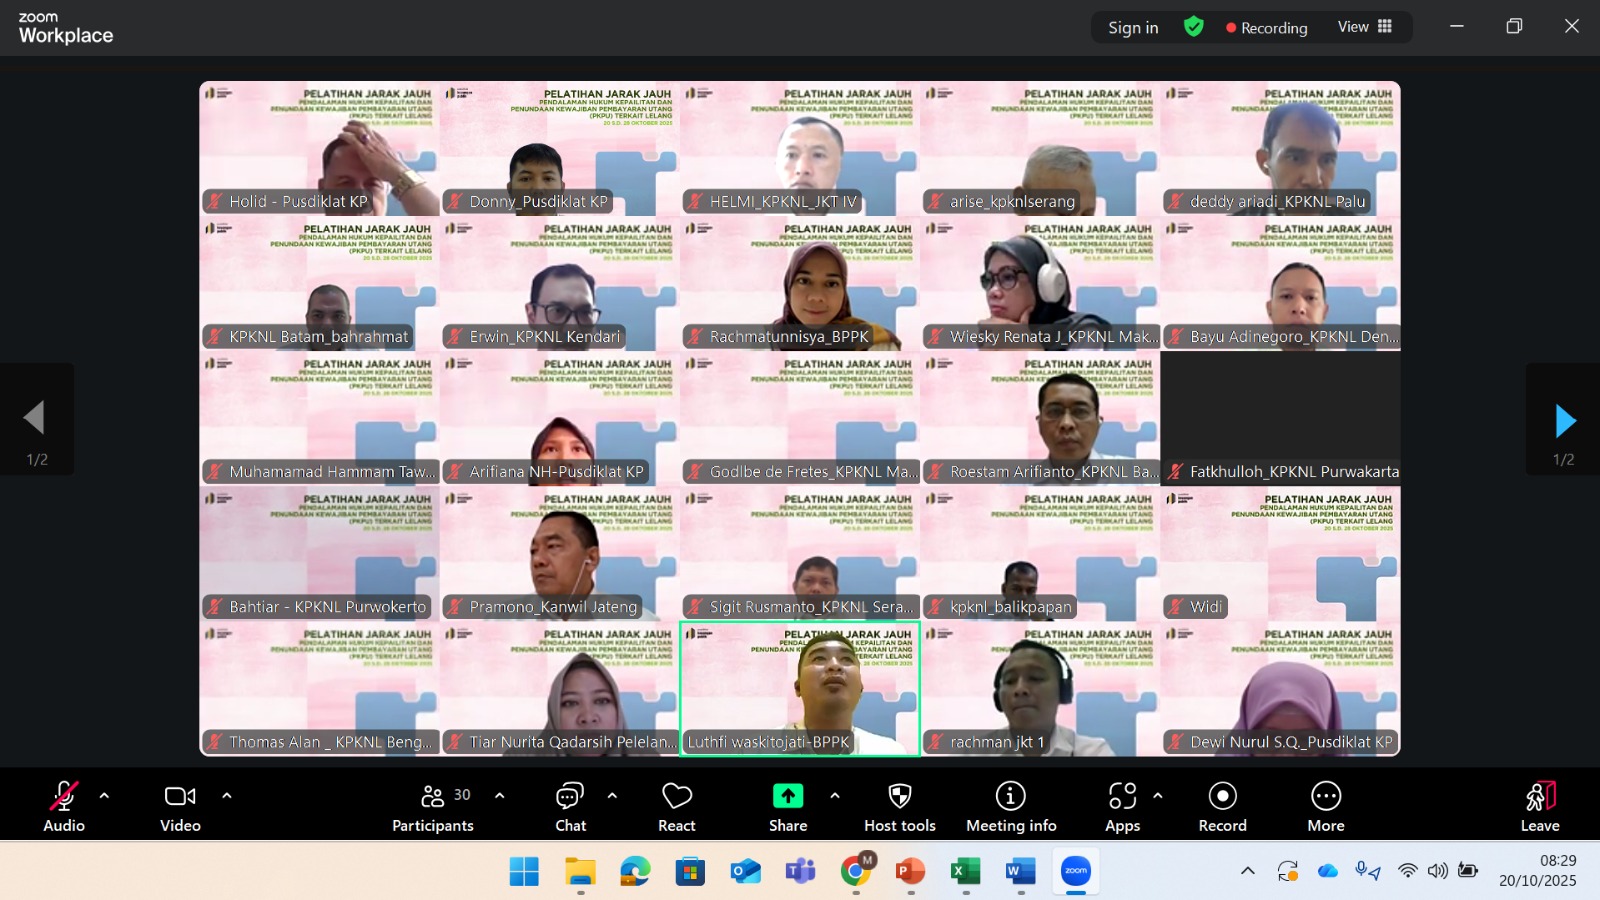The height and width of the screenshot is (900, 1600).
Task: Click the green Share screen icon
Action: pyautogui.click(x=788, y=796)
